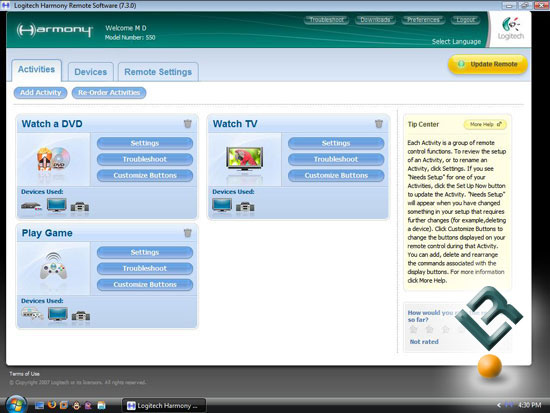Image resolution: width=550 pixels, height=413 pixels.
Task: Open Troubleshoot for Watch TV
Action: tap(336, 159)
